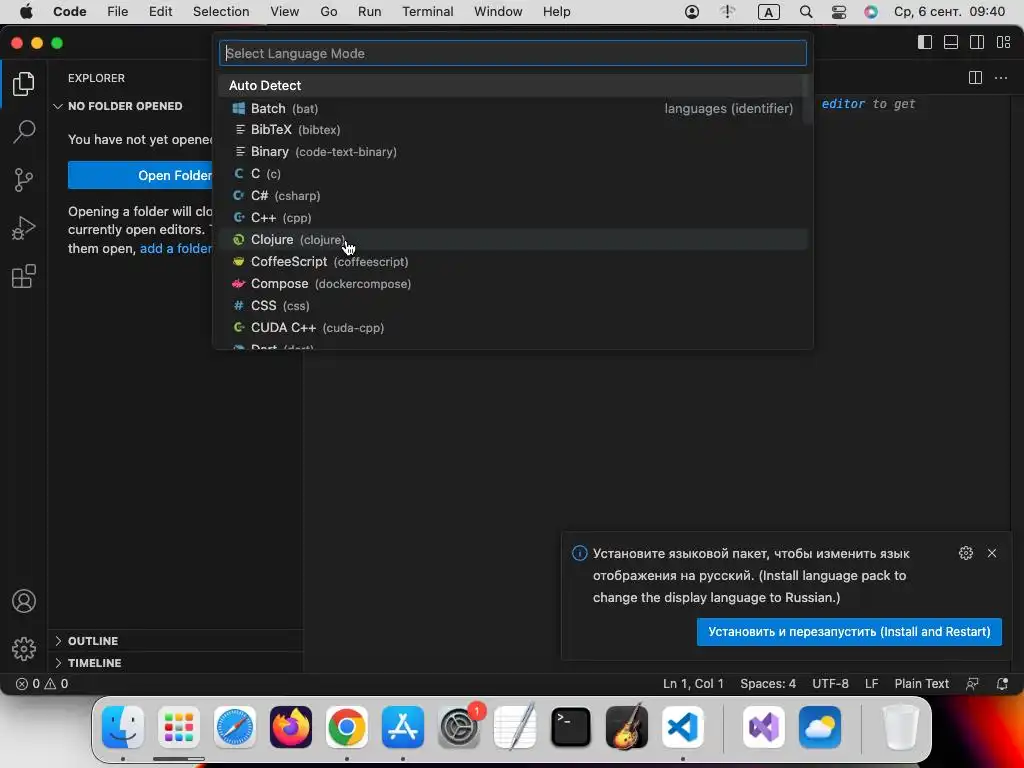The height and width of the screenshot is (768, 1024).
Task: Open Terminal from the Dock
Action: pyautogui.click(x=571, y=727)
